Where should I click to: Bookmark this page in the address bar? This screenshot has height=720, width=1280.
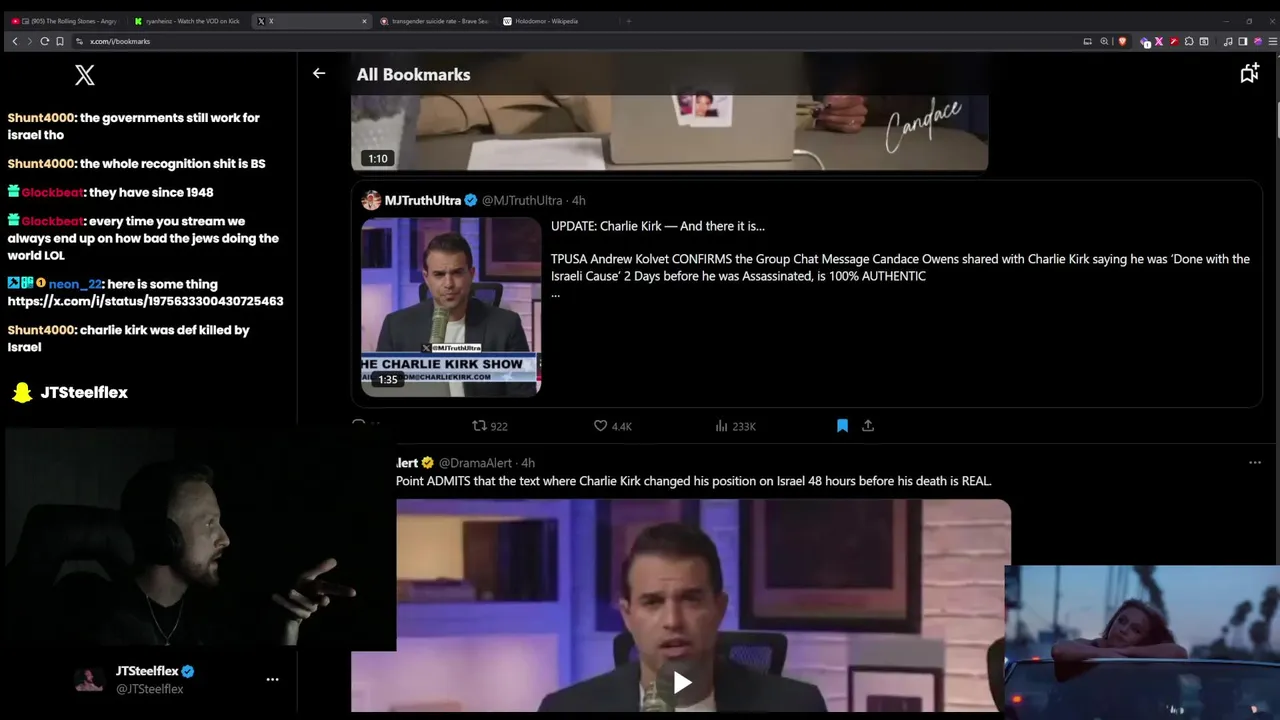tap(60, 41)
